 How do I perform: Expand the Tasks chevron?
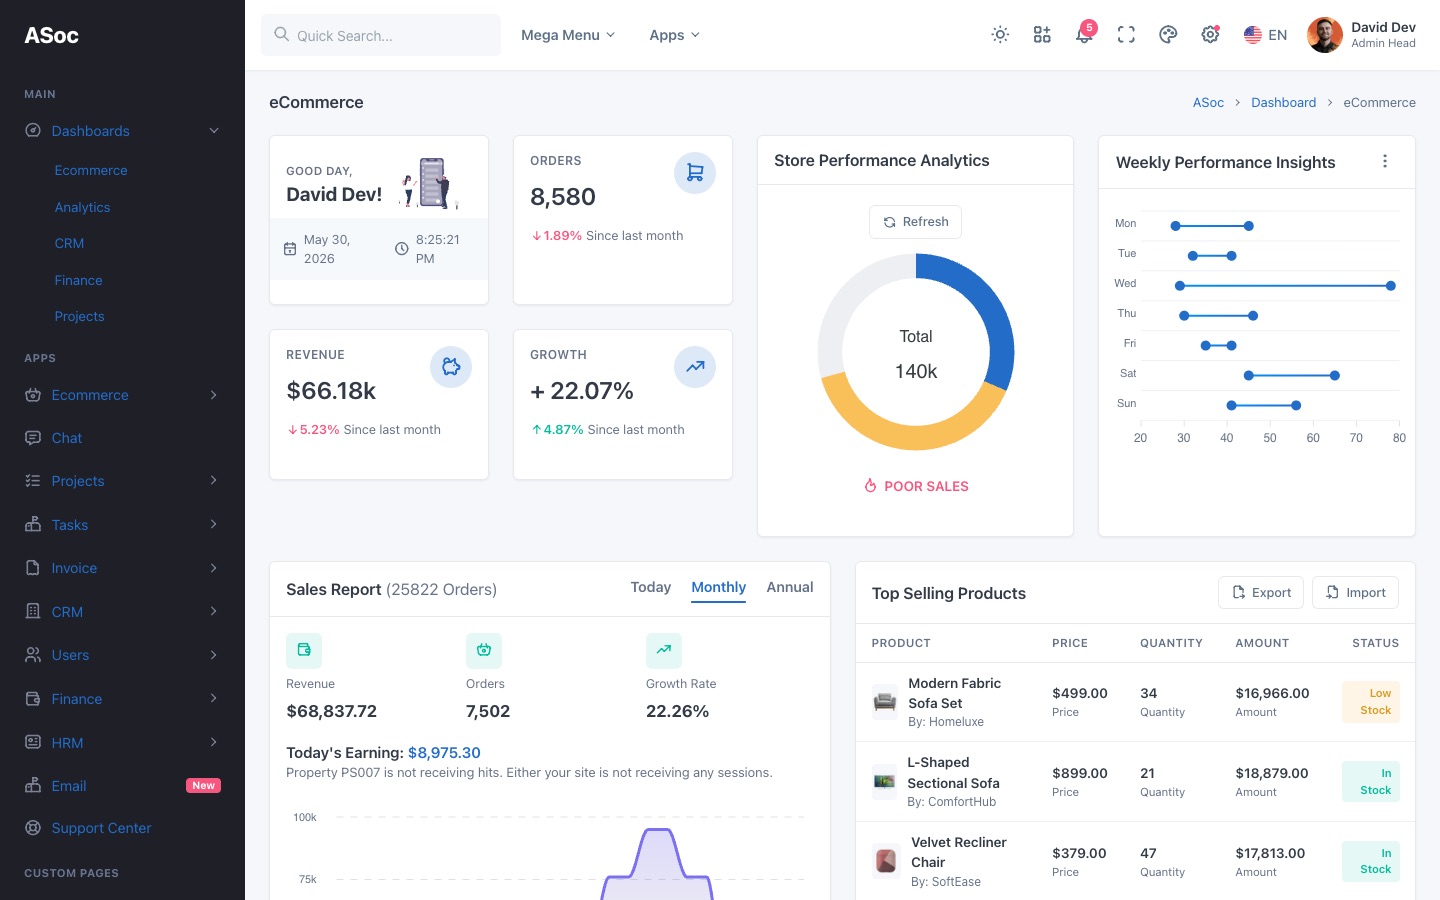213,525
